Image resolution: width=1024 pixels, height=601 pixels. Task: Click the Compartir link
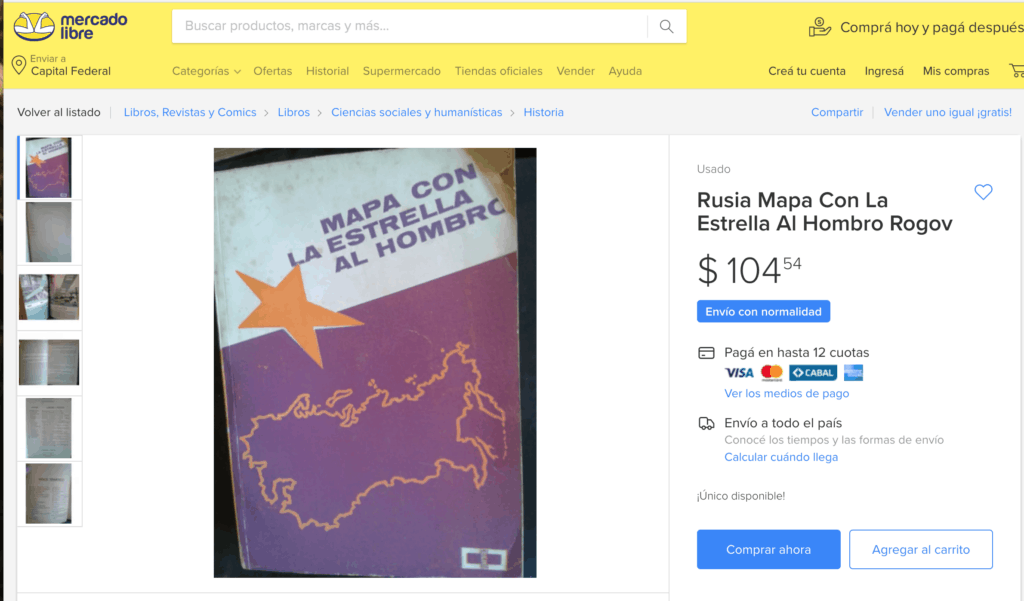837,112
